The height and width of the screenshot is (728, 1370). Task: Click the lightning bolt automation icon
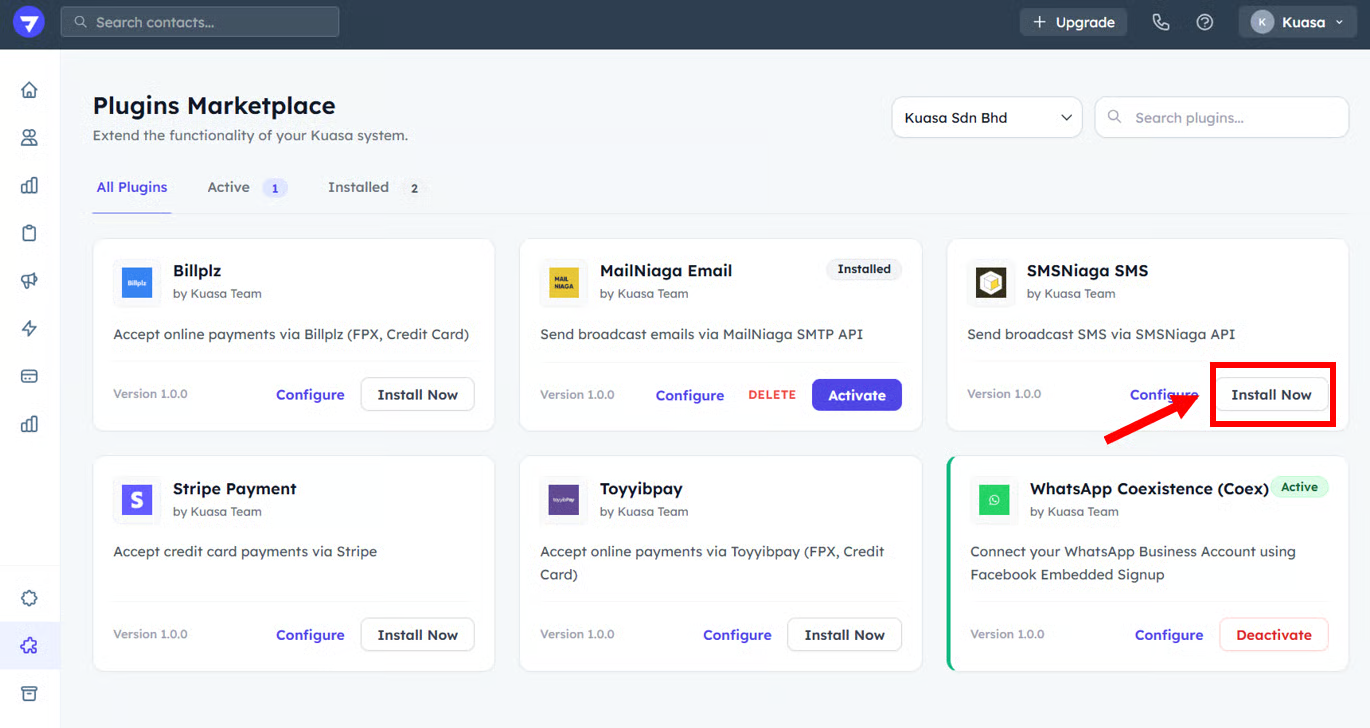[29, 329]
